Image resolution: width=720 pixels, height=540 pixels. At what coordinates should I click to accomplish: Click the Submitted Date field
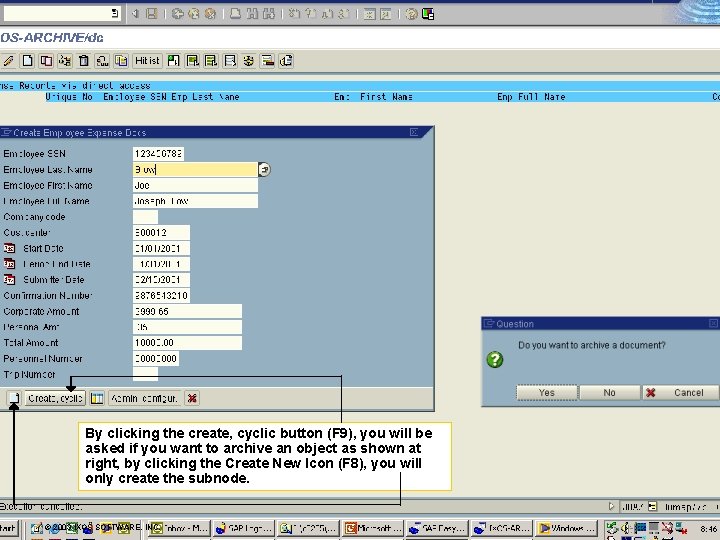161,280
